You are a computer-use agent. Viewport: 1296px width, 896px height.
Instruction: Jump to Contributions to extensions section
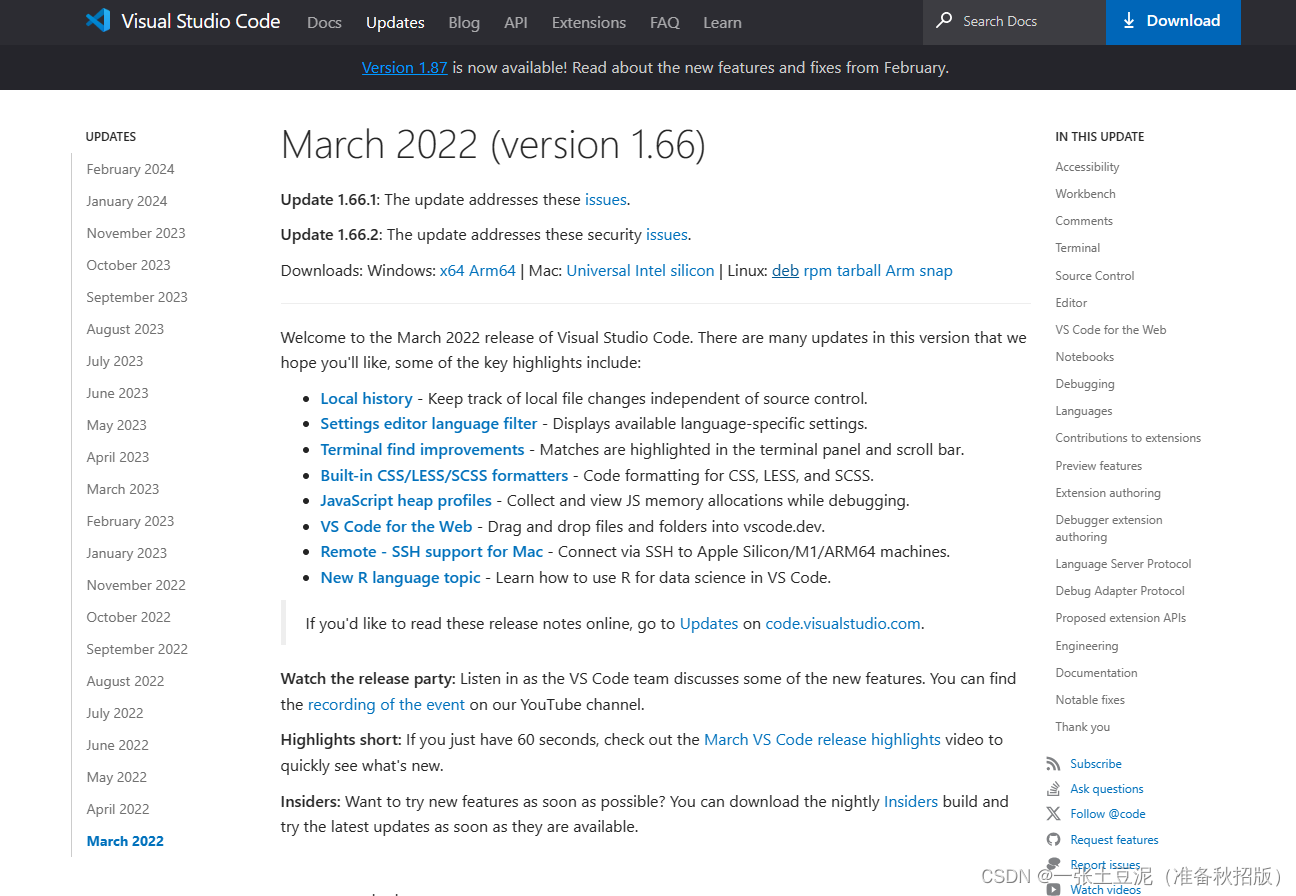pyautogui.click(x=1128, y=438)
